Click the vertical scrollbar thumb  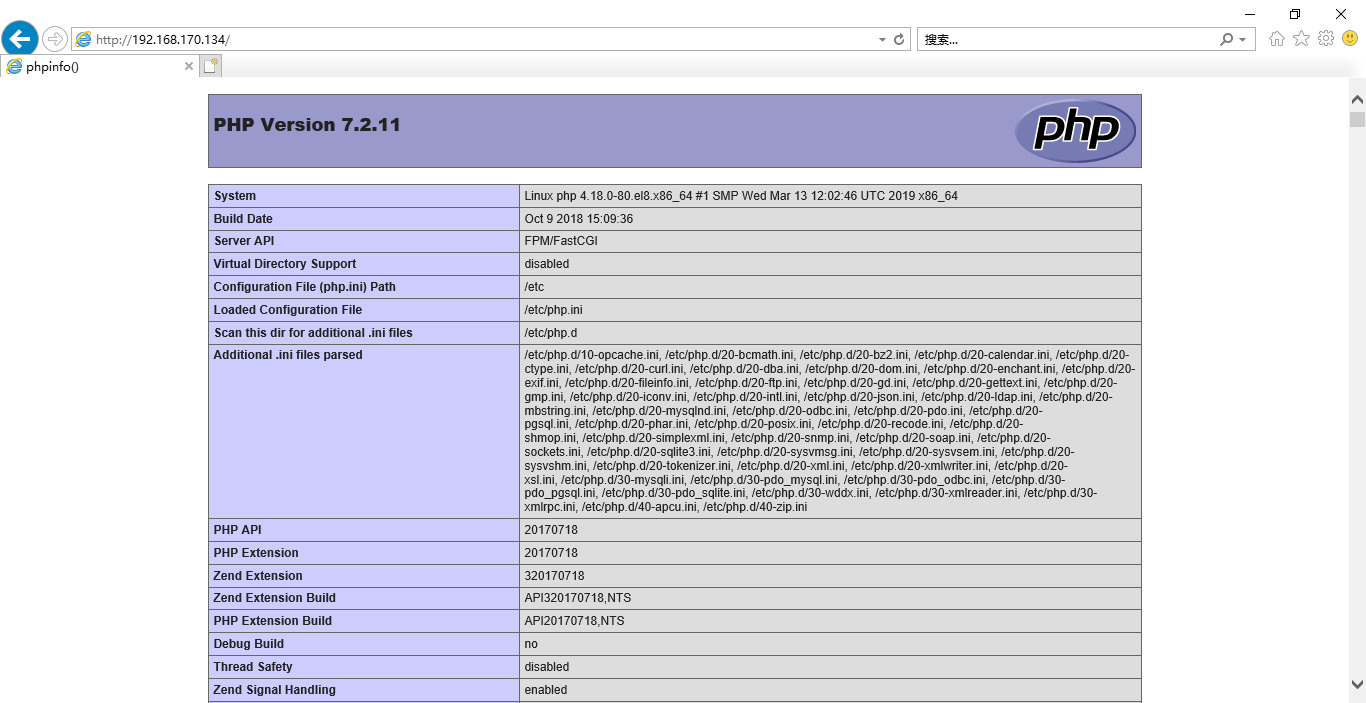tap(1357, 119)
